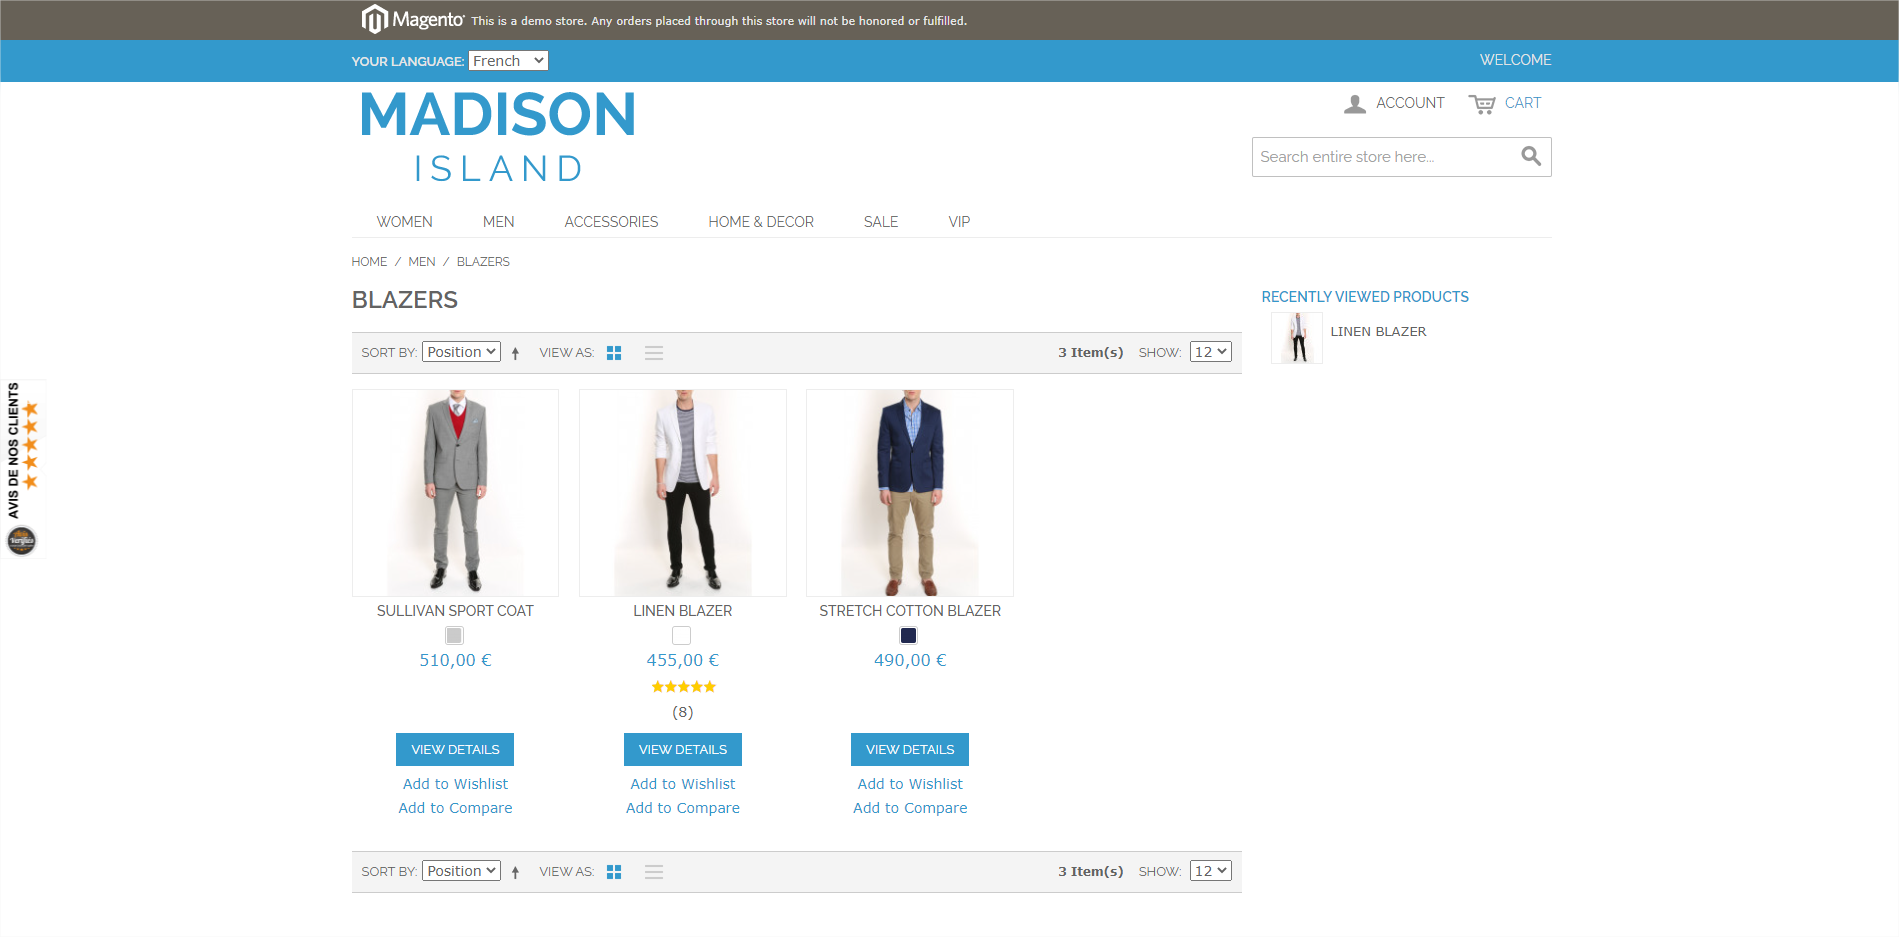Image resolution: width=1899 pixels, height=937 pixels.
Task: Switch to list view in top toolbar
Action: point(653,353)
